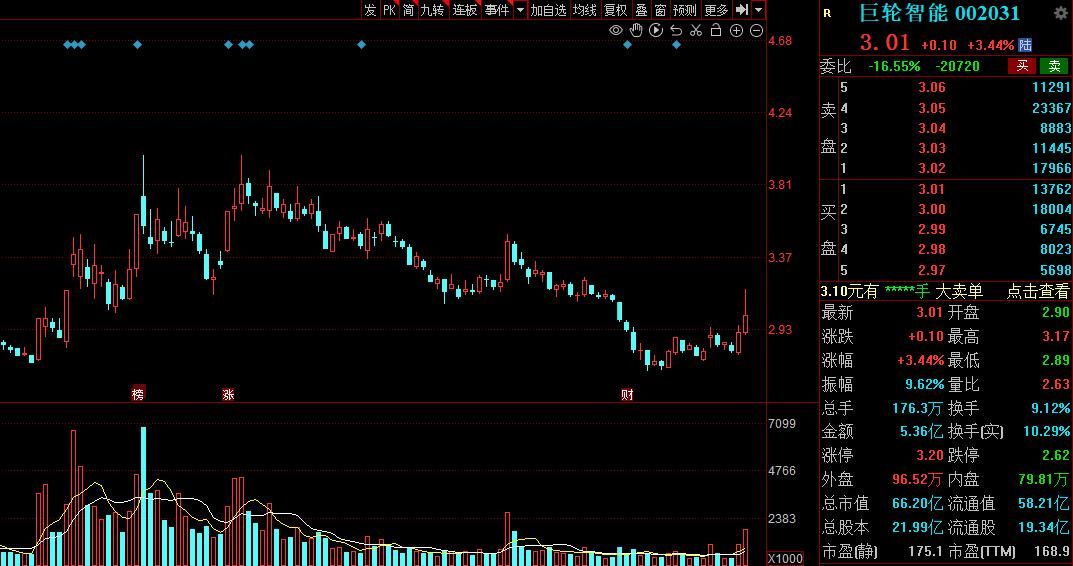Click the 涨停 value 3.20
Image resolution: width=1073 pixels, height=566 pixels.
(x=931, y=455)
